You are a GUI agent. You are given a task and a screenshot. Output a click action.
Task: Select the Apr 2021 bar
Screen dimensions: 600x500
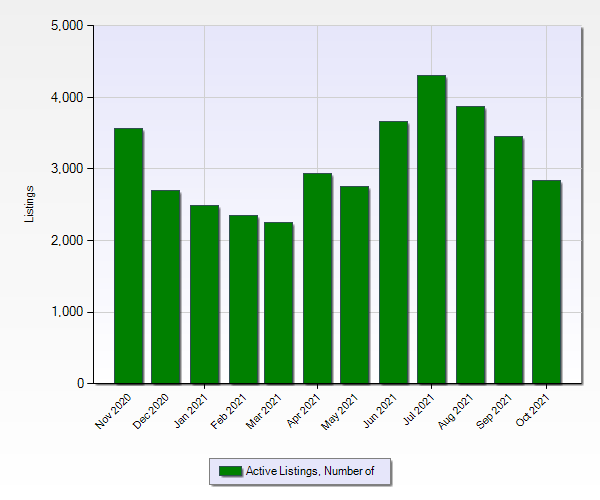click(x=317, y=279)
